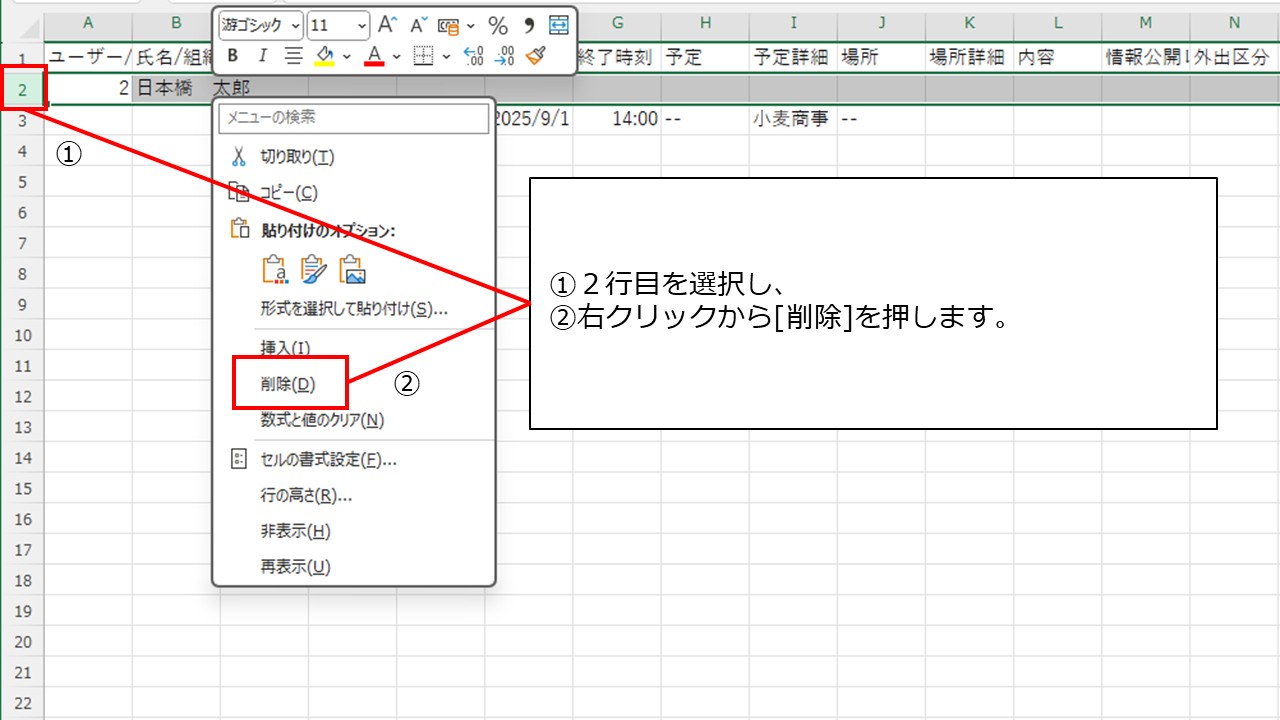Apply percent style from mini toolbar
This screenshot has width=1280, height=720.
497,25
